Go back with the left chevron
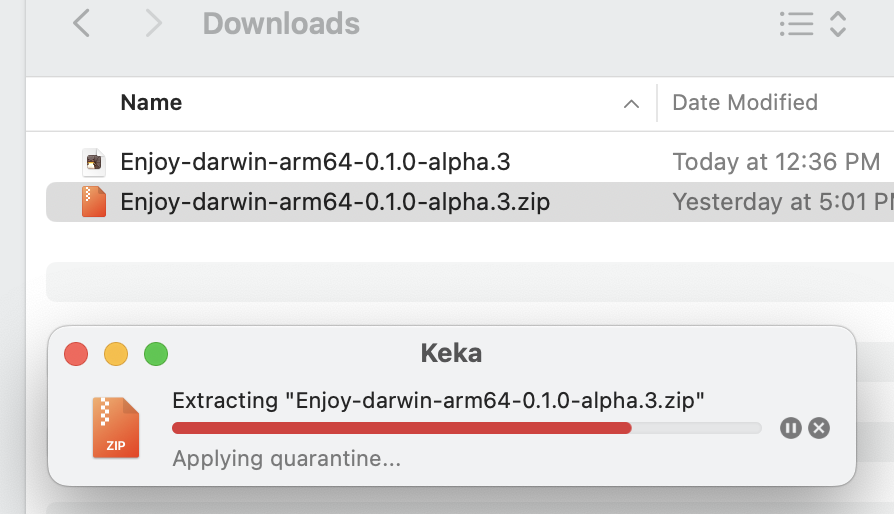Screen dimensions: 894x514 82,23
